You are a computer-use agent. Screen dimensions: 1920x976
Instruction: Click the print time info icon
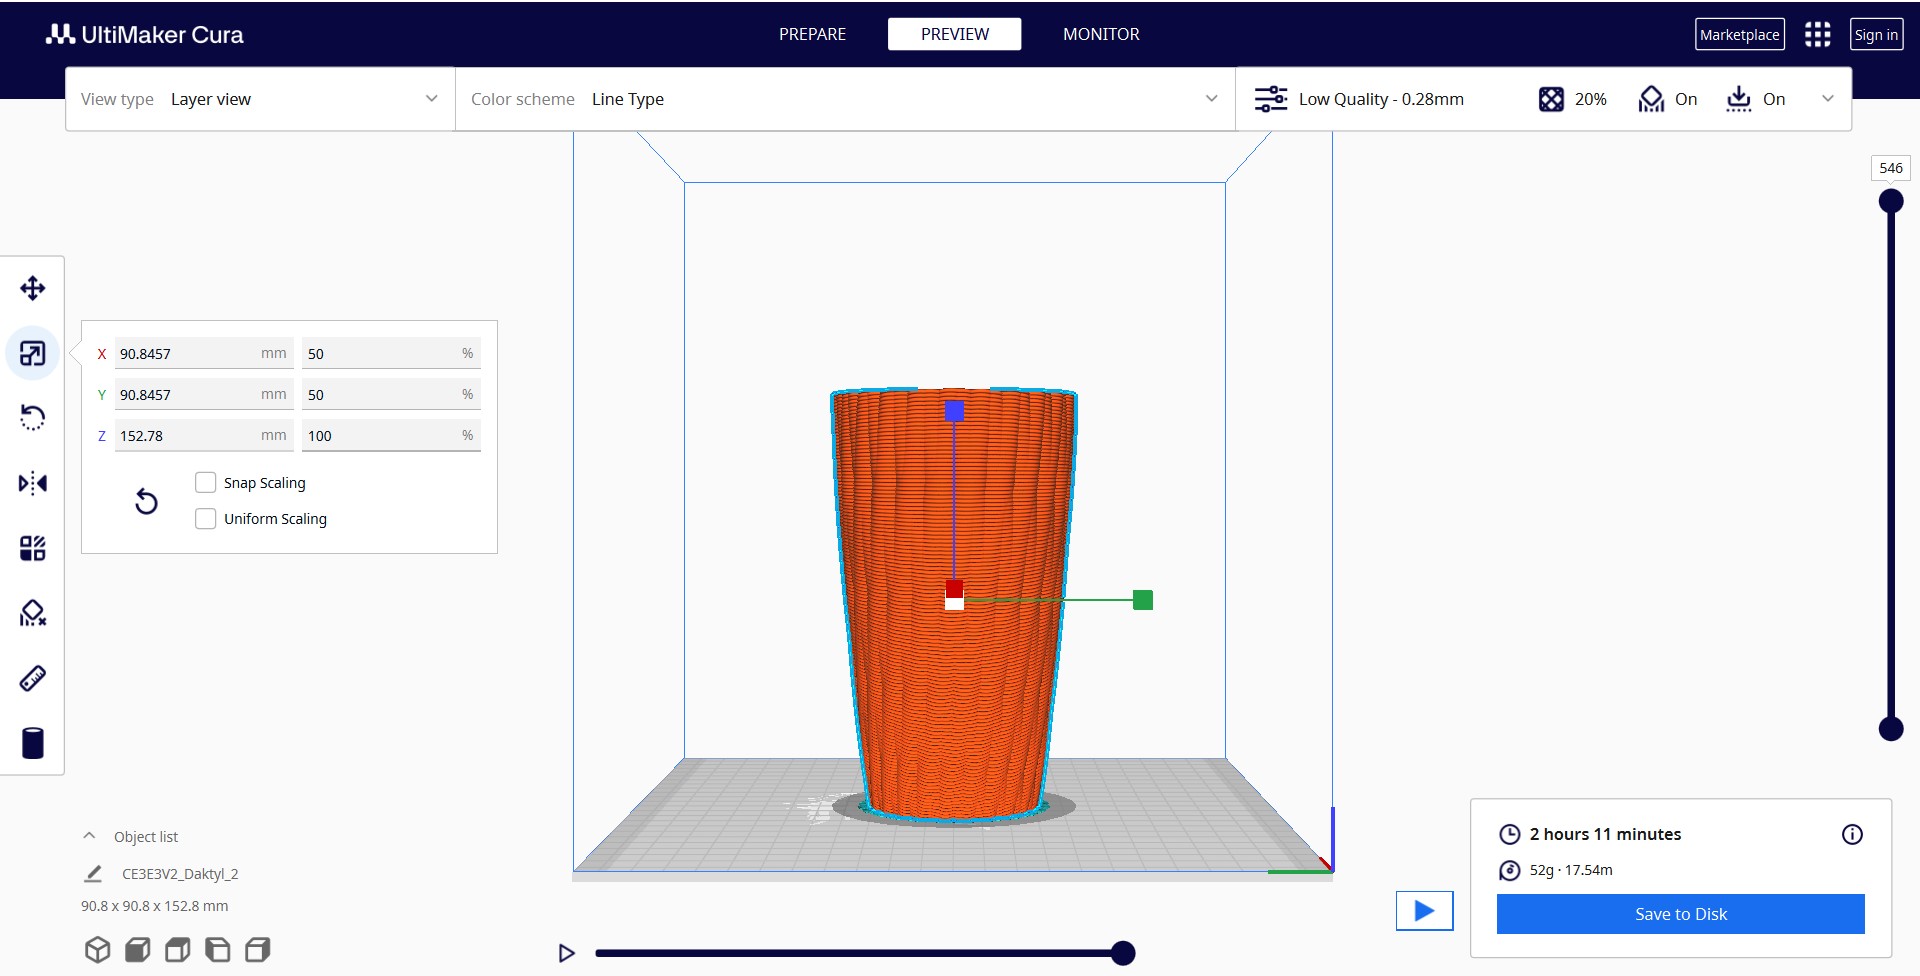1852,834
